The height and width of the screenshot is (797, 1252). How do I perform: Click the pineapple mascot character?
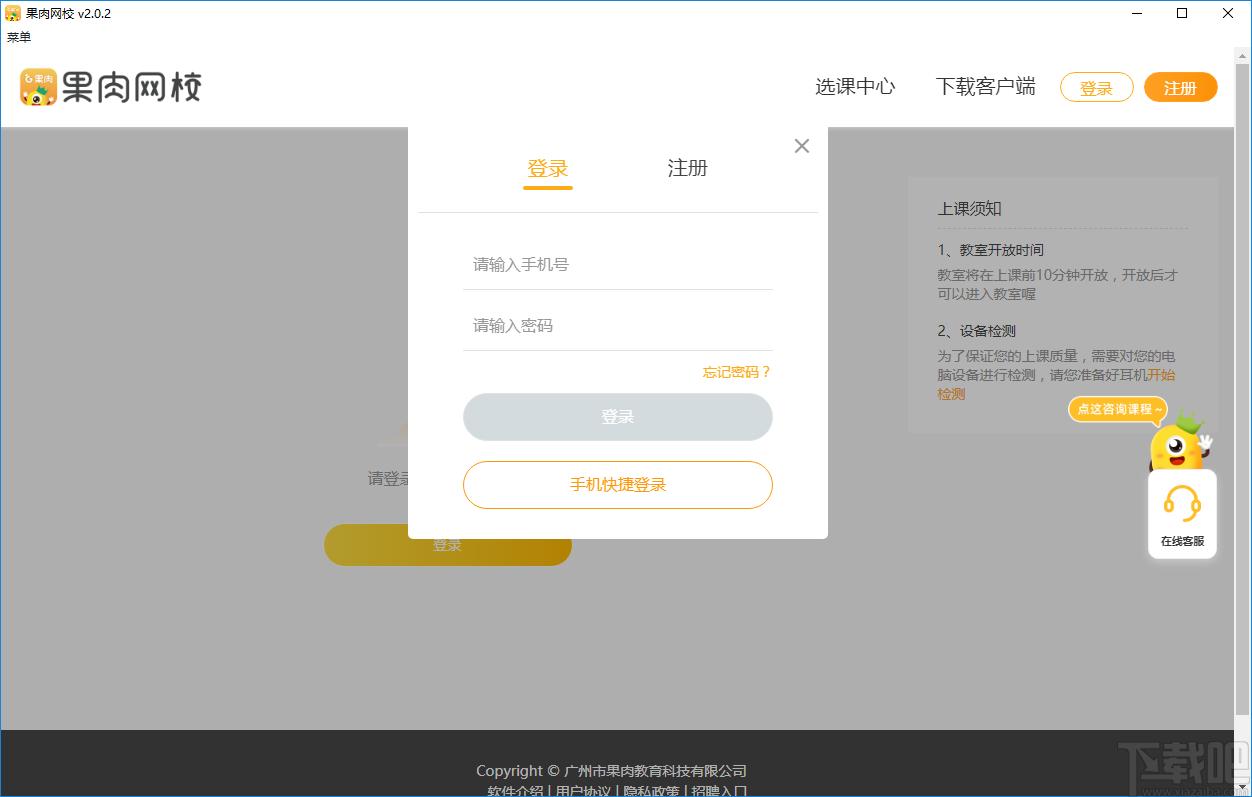point(1180,443)
